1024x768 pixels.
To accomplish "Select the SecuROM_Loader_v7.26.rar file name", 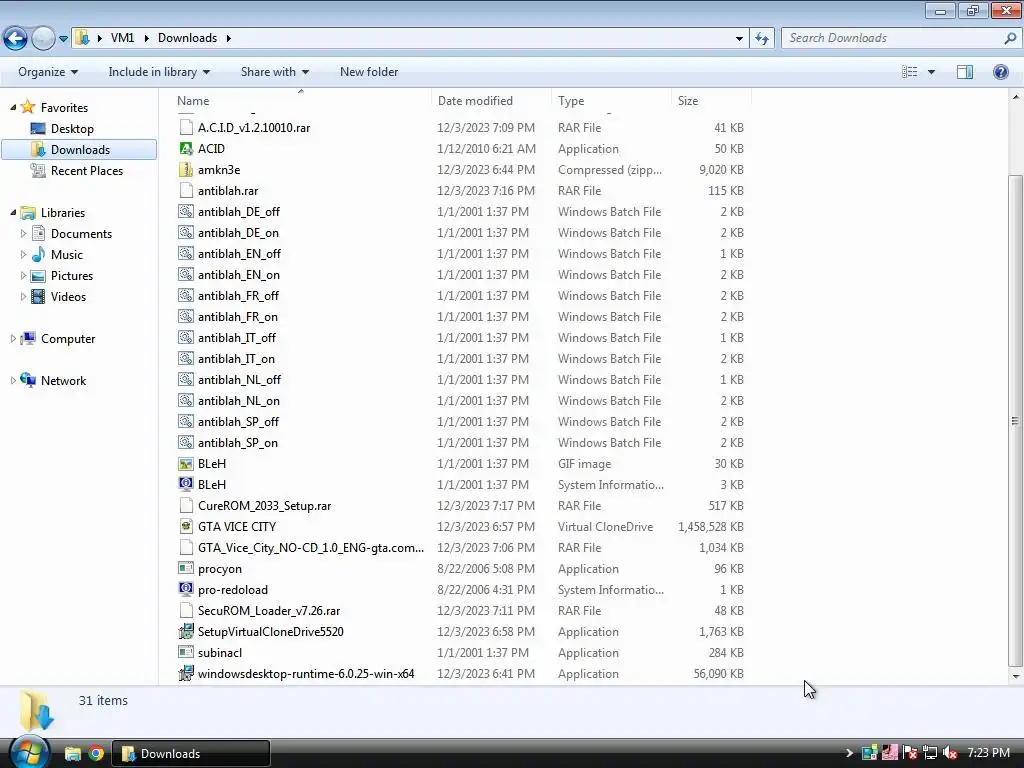I will pos(269,611).
